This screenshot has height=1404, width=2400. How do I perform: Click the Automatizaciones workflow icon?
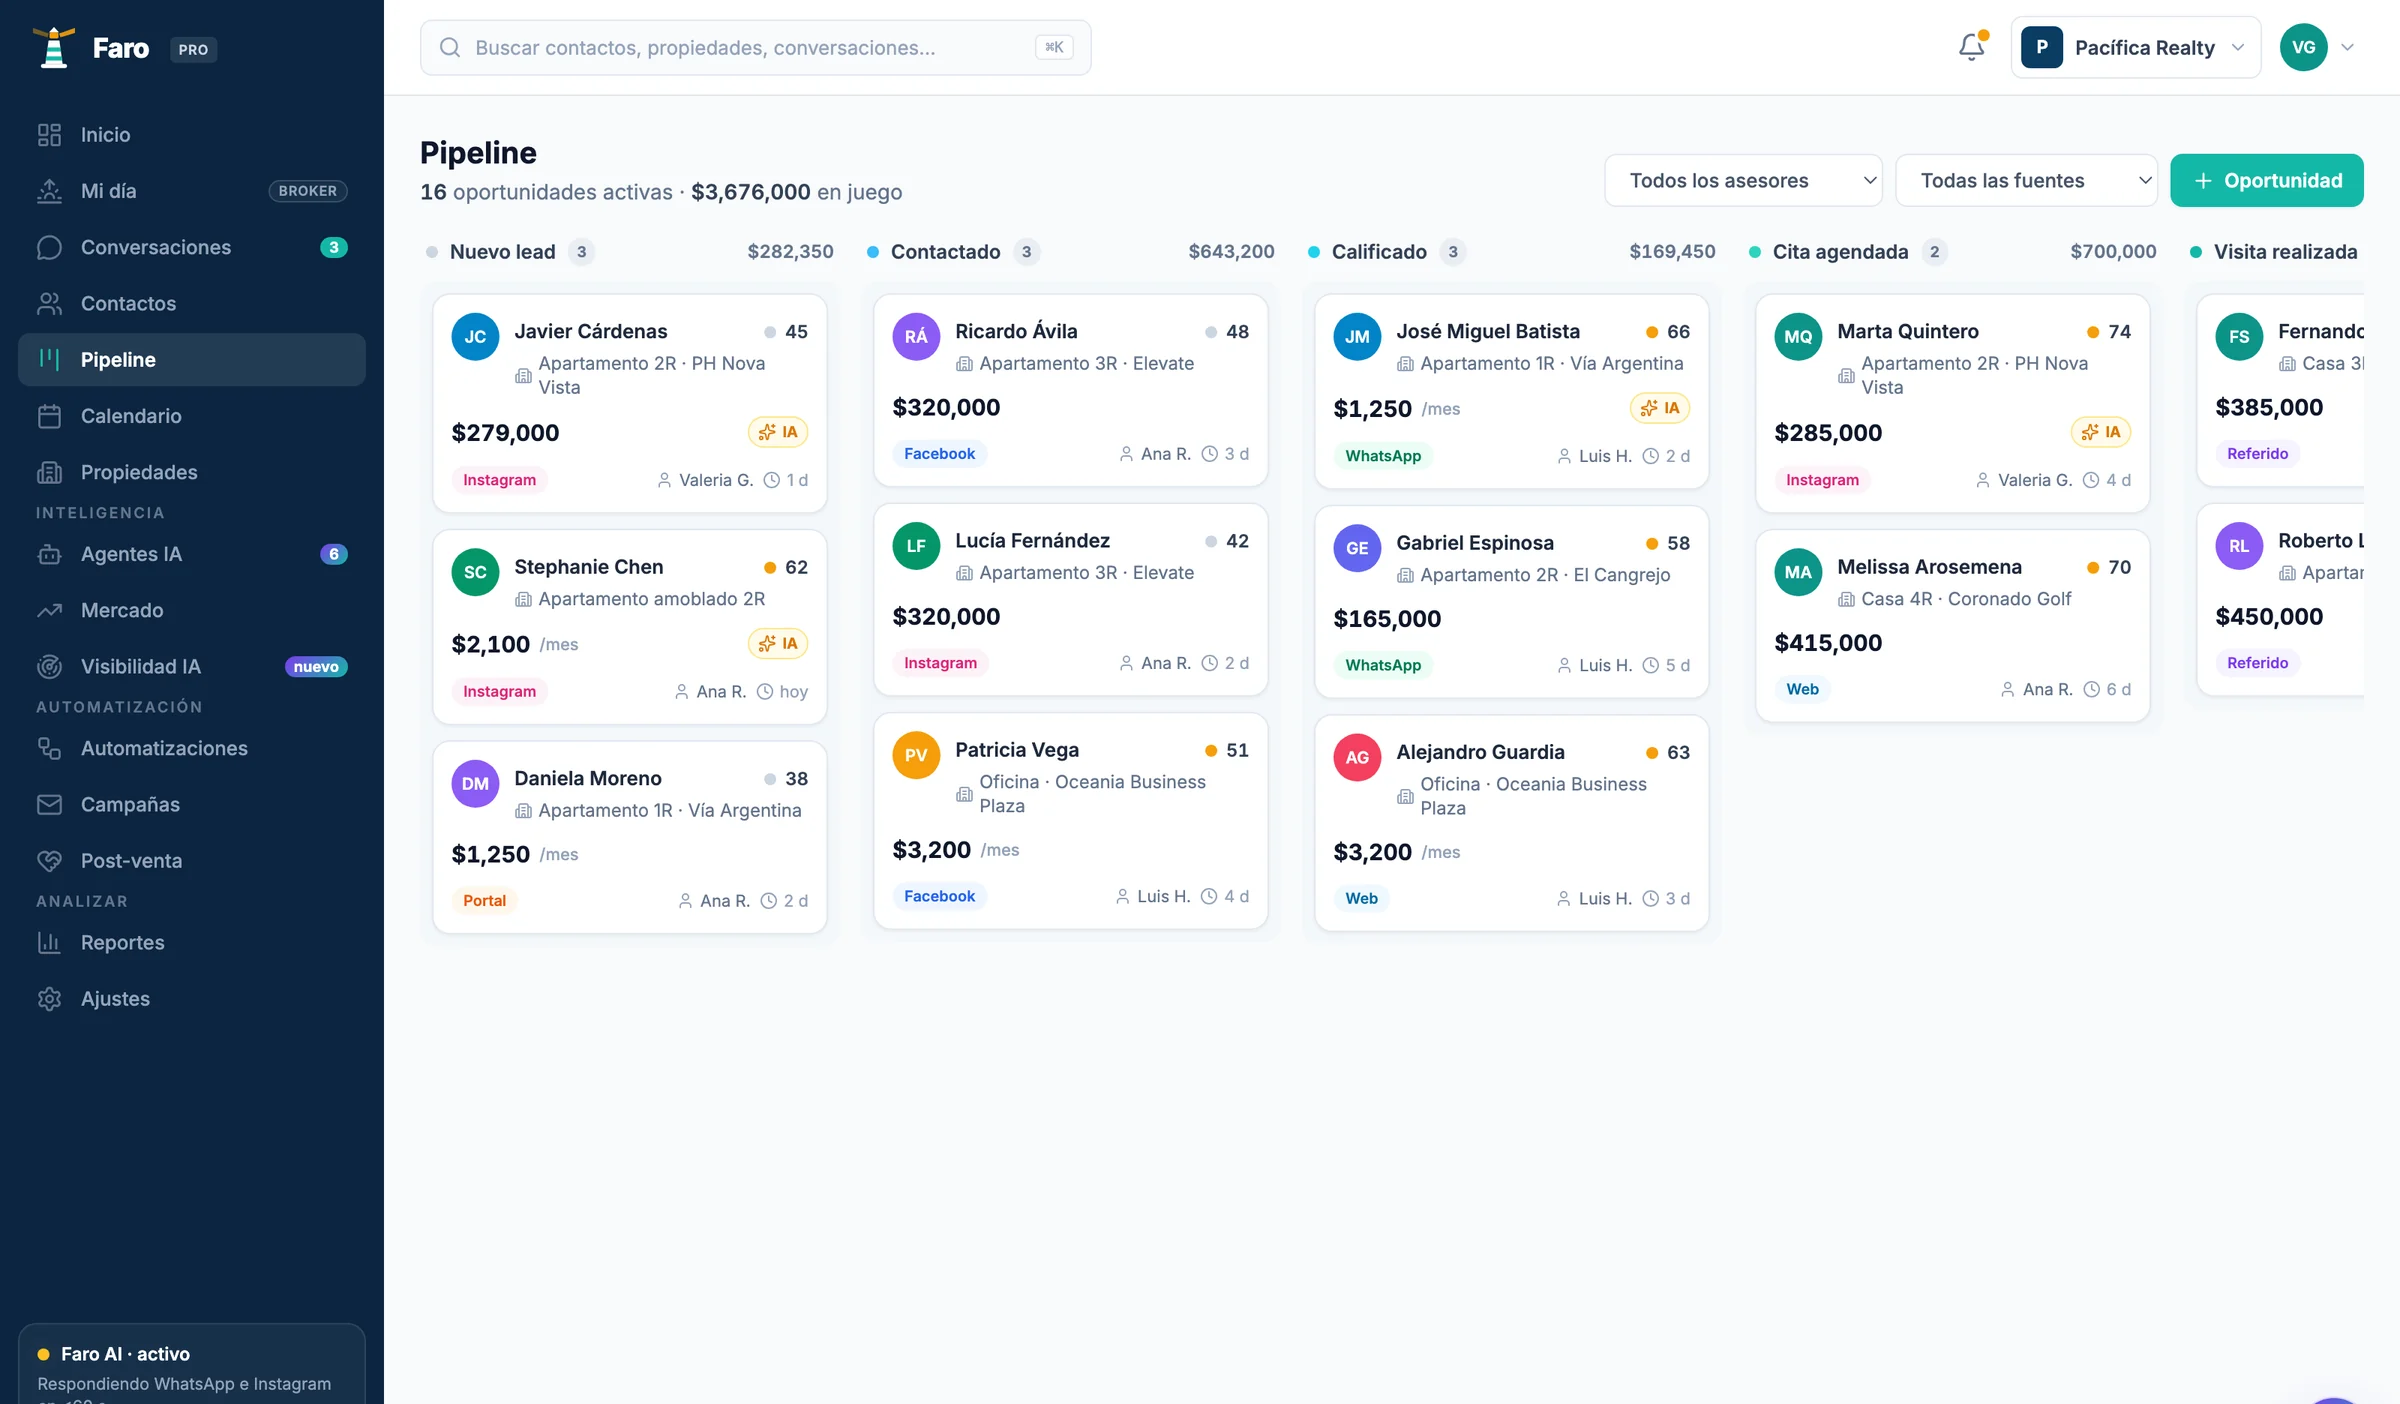click(49, 748)
